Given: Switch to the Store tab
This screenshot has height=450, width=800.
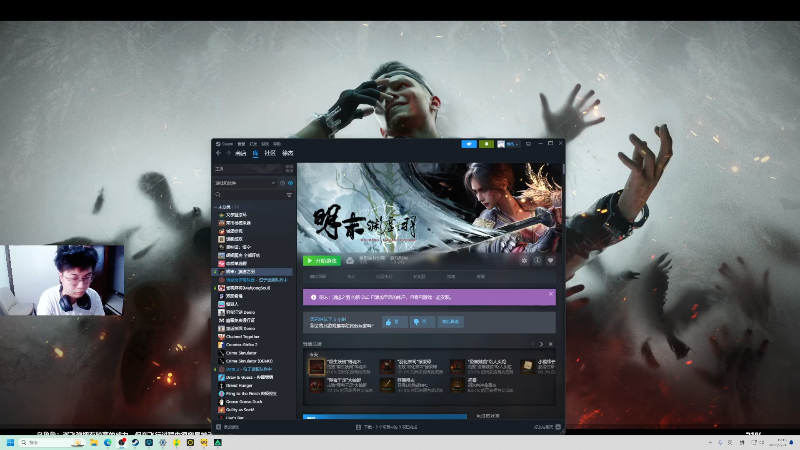Looking at the screenshot, I should click(240, 153).
